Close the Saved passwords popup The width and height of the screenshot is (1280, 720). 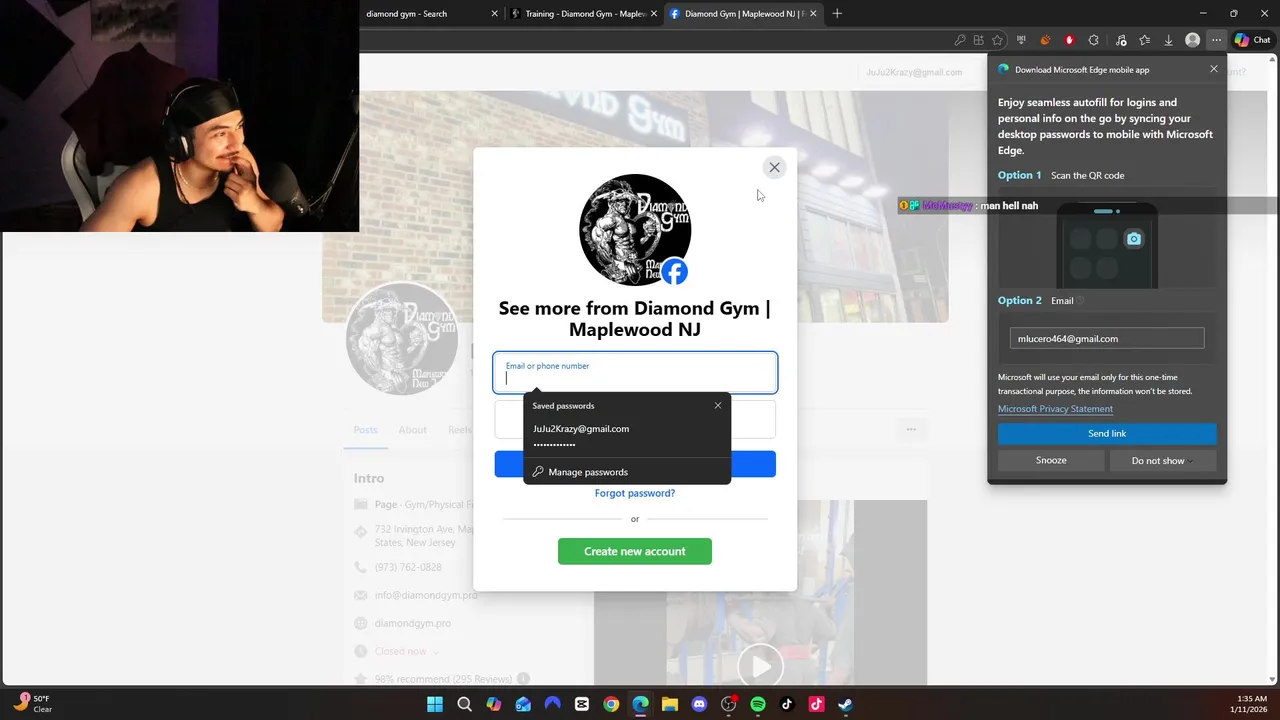point(717,405)
